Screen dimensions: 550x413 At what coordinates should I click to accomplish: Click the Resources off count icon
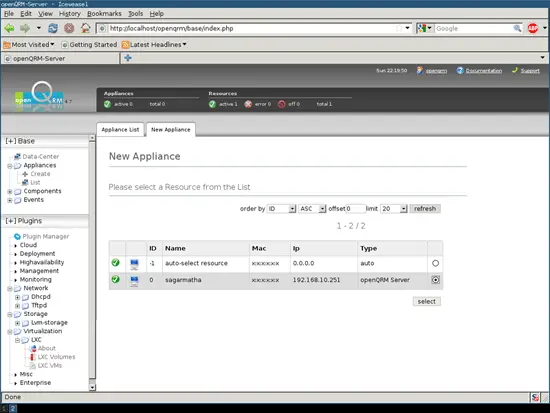(x=282, y=104)
